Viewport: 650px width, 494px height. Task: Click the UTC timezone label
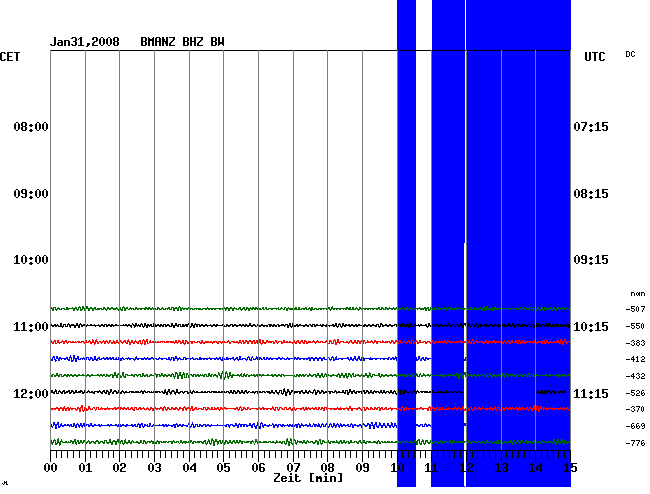coord(595,57)
